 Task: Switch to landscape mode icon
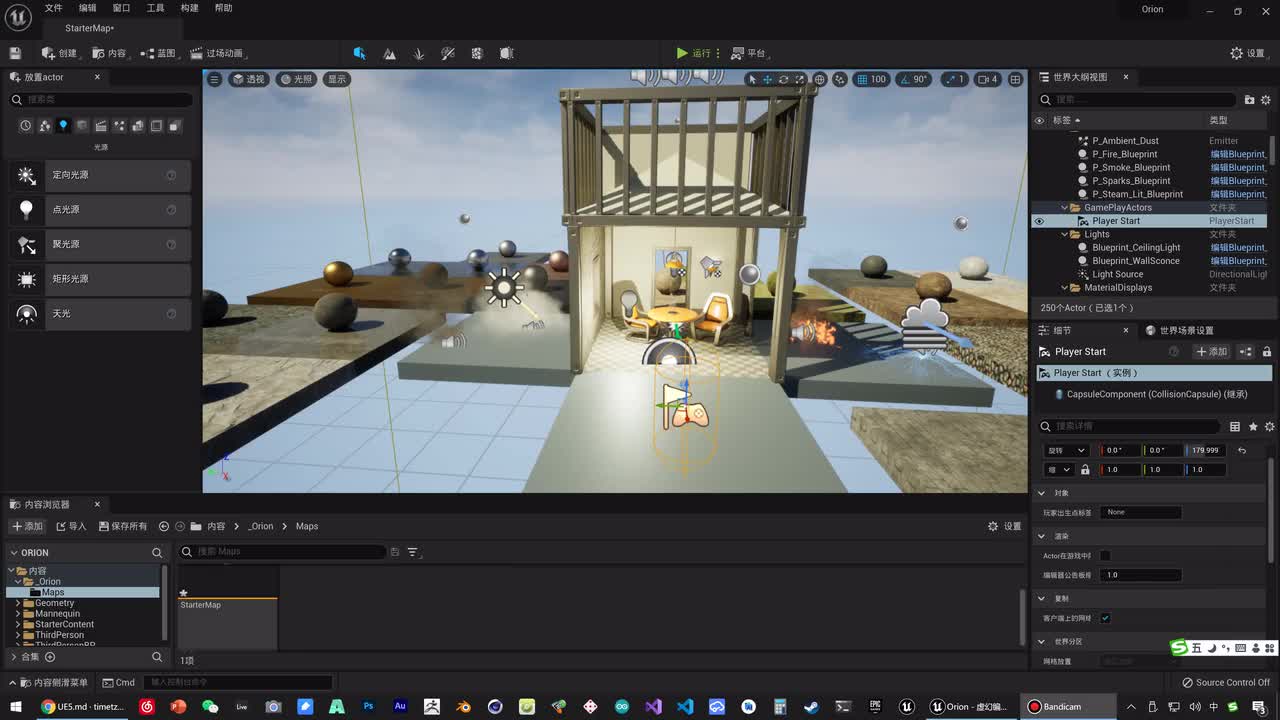click(x=389, y=53)
